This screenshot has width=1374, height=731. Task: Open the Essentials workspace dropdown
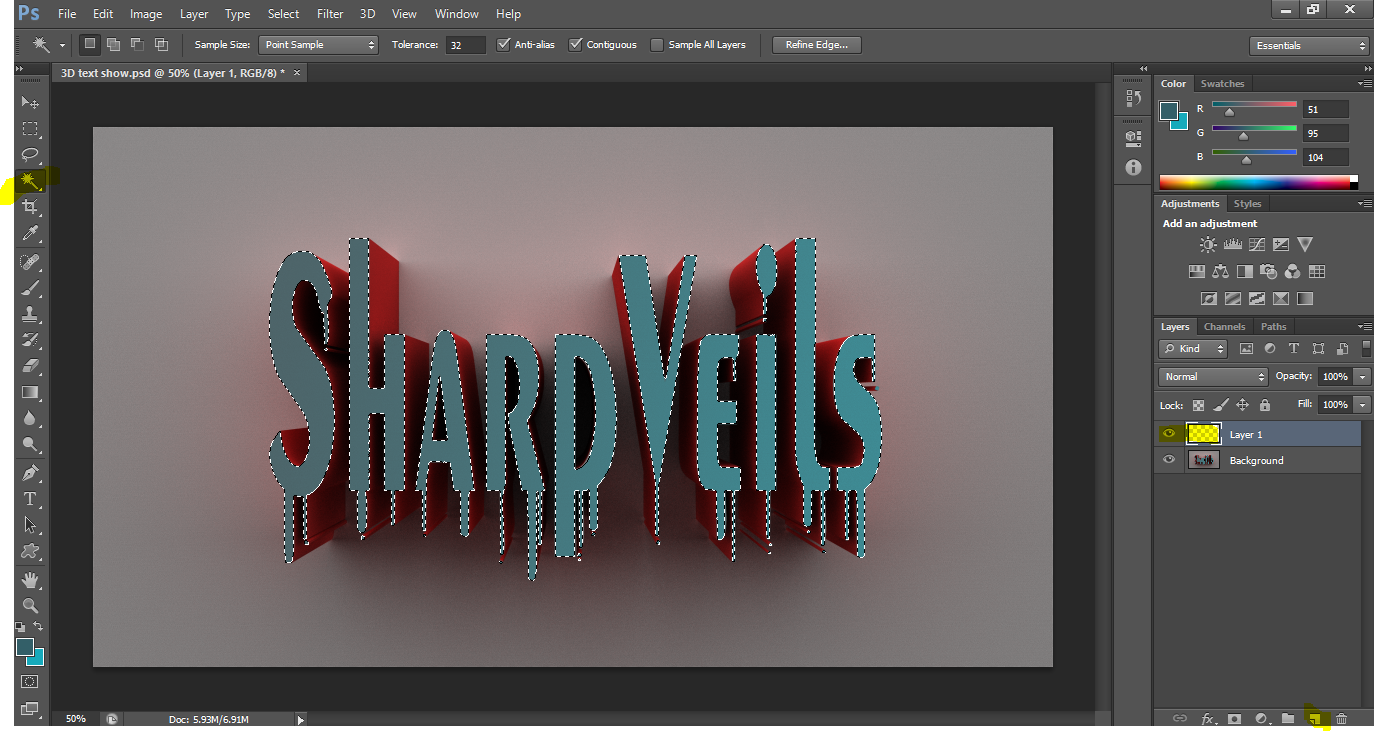[x=1309, y=45]
